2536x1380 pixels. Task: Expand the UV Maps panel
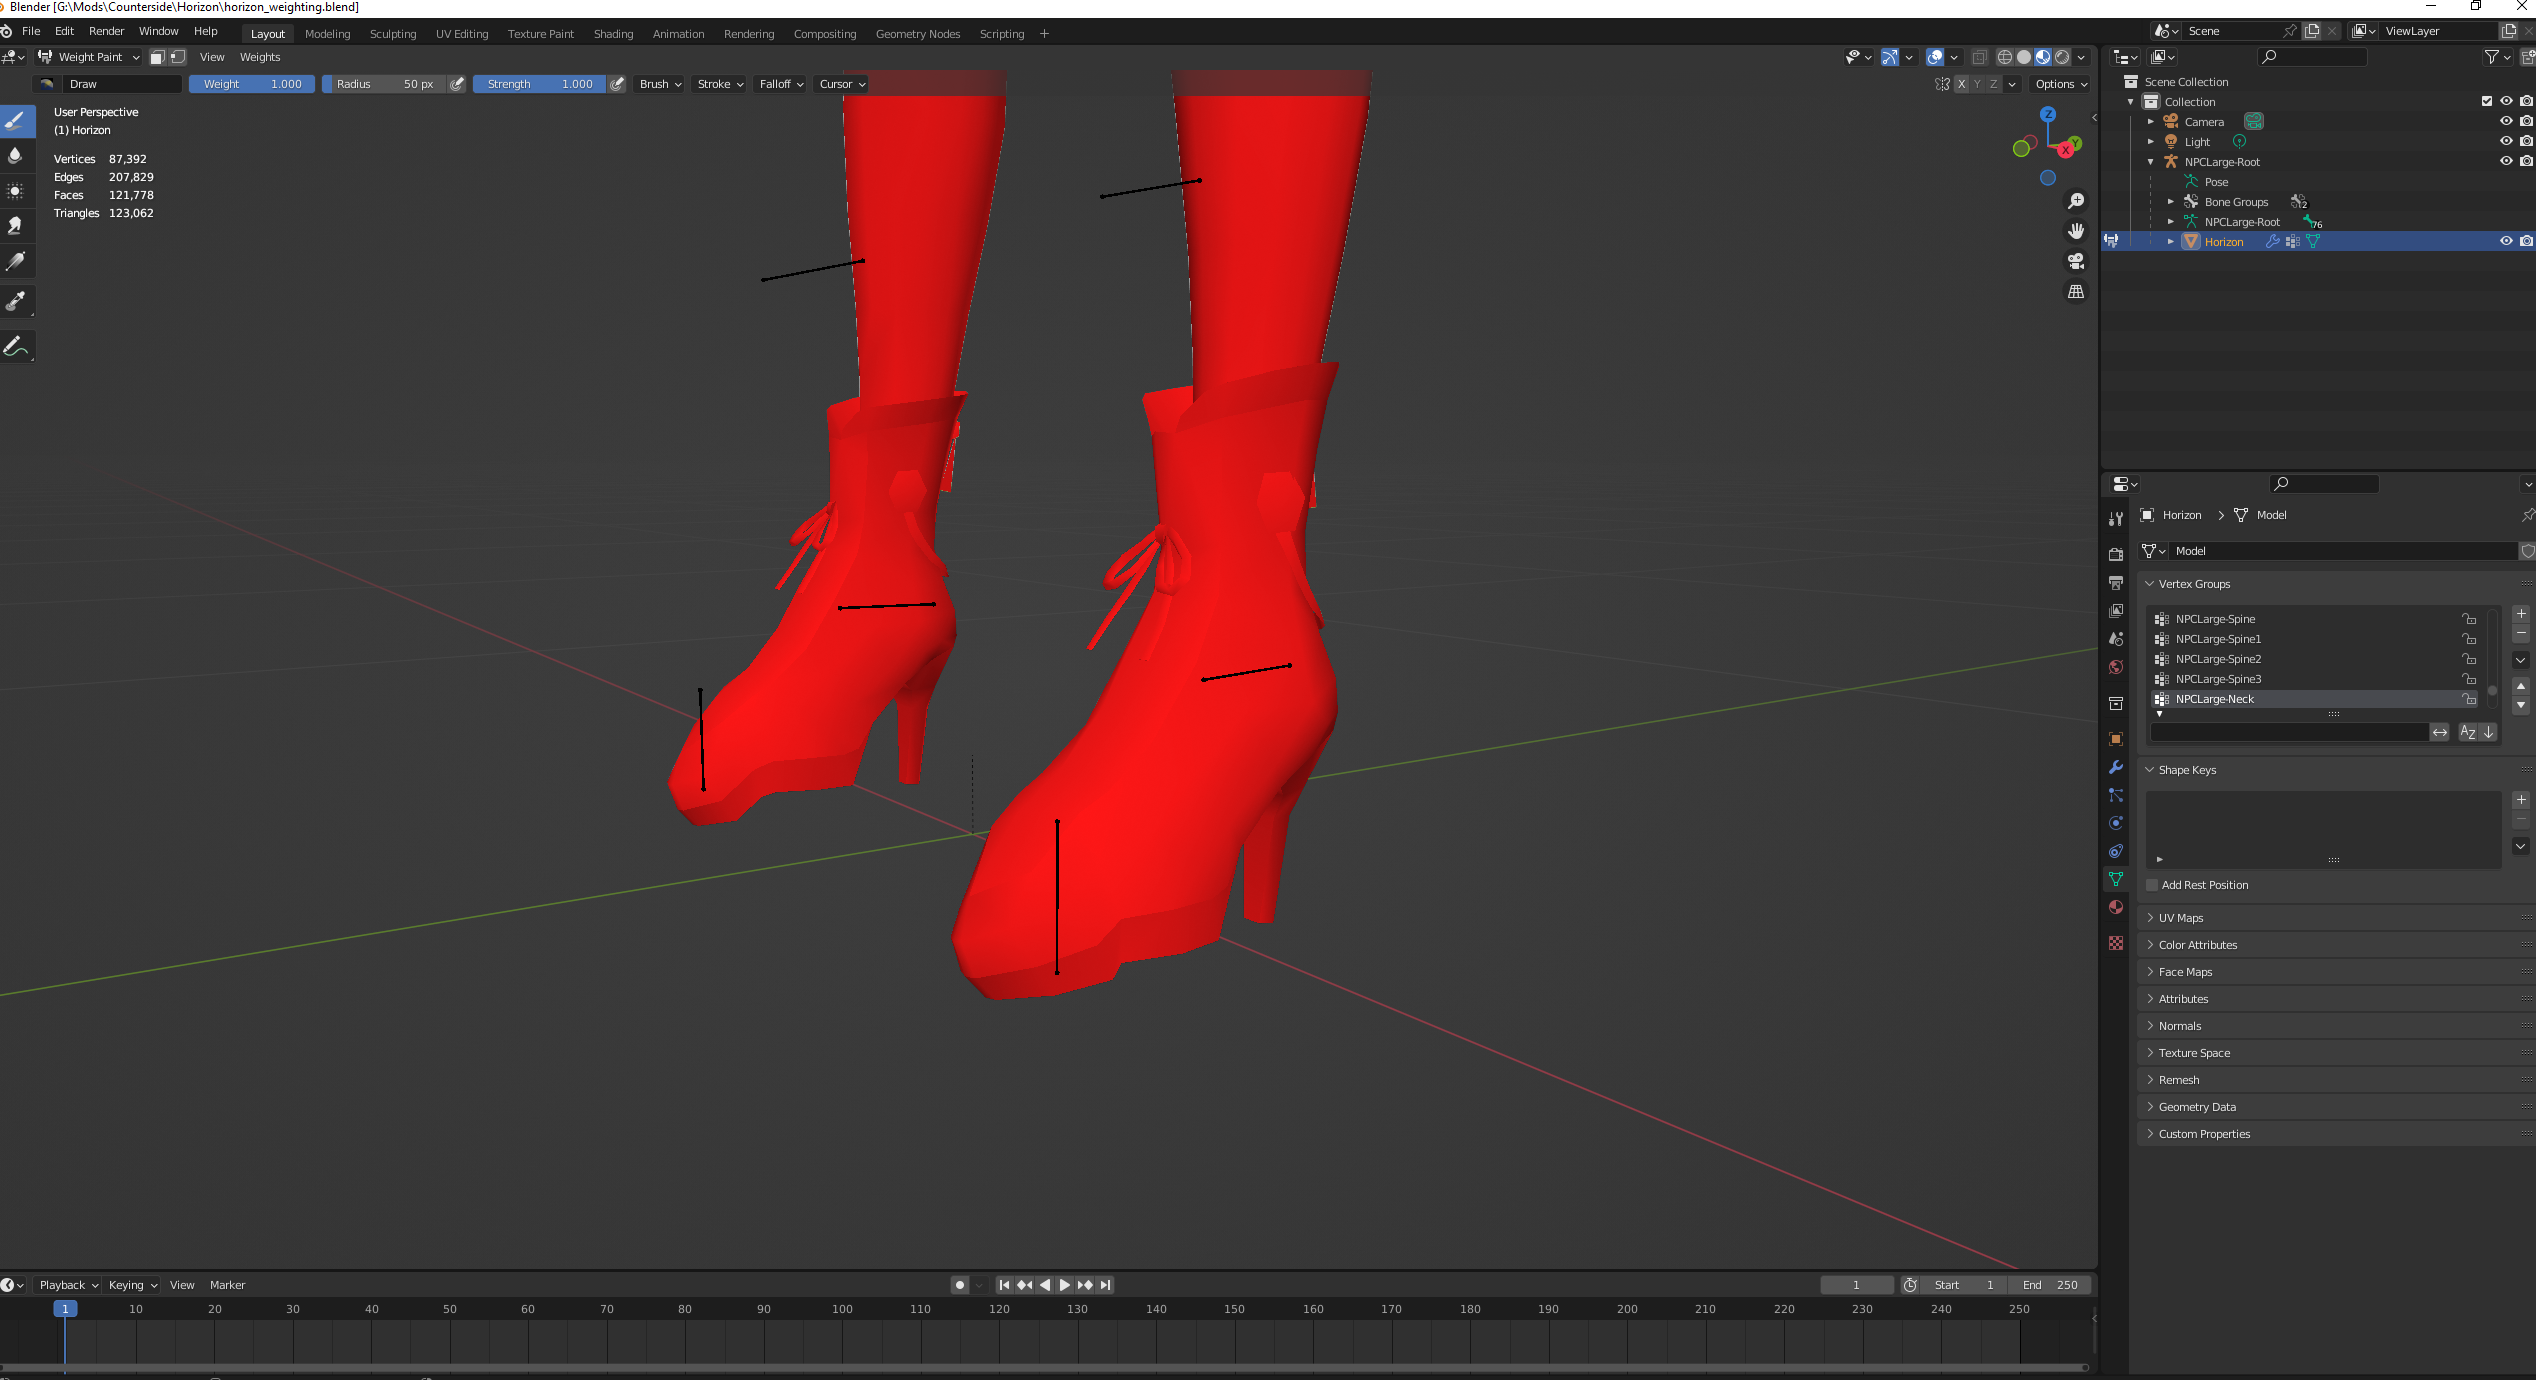point(2181,918)
